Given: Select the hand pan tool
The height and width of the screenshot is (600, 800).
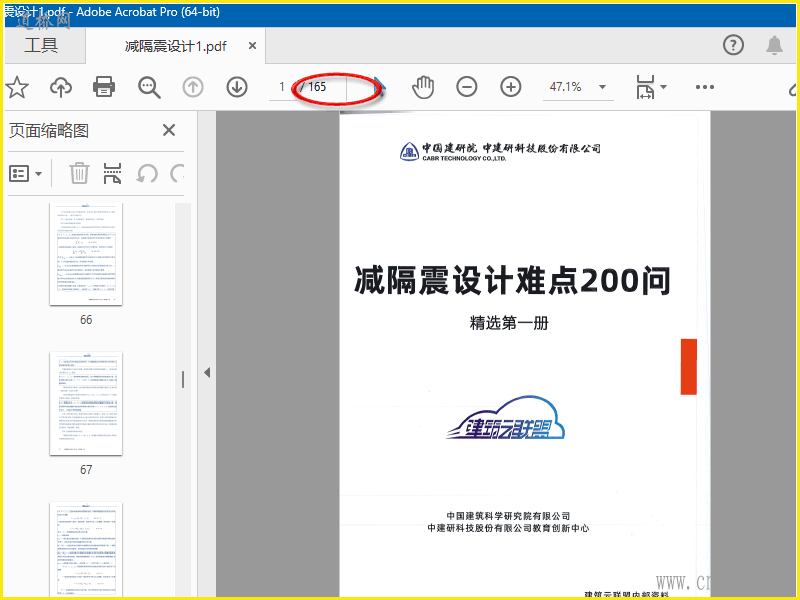Looking at the screenshot, I should point(423,87).
